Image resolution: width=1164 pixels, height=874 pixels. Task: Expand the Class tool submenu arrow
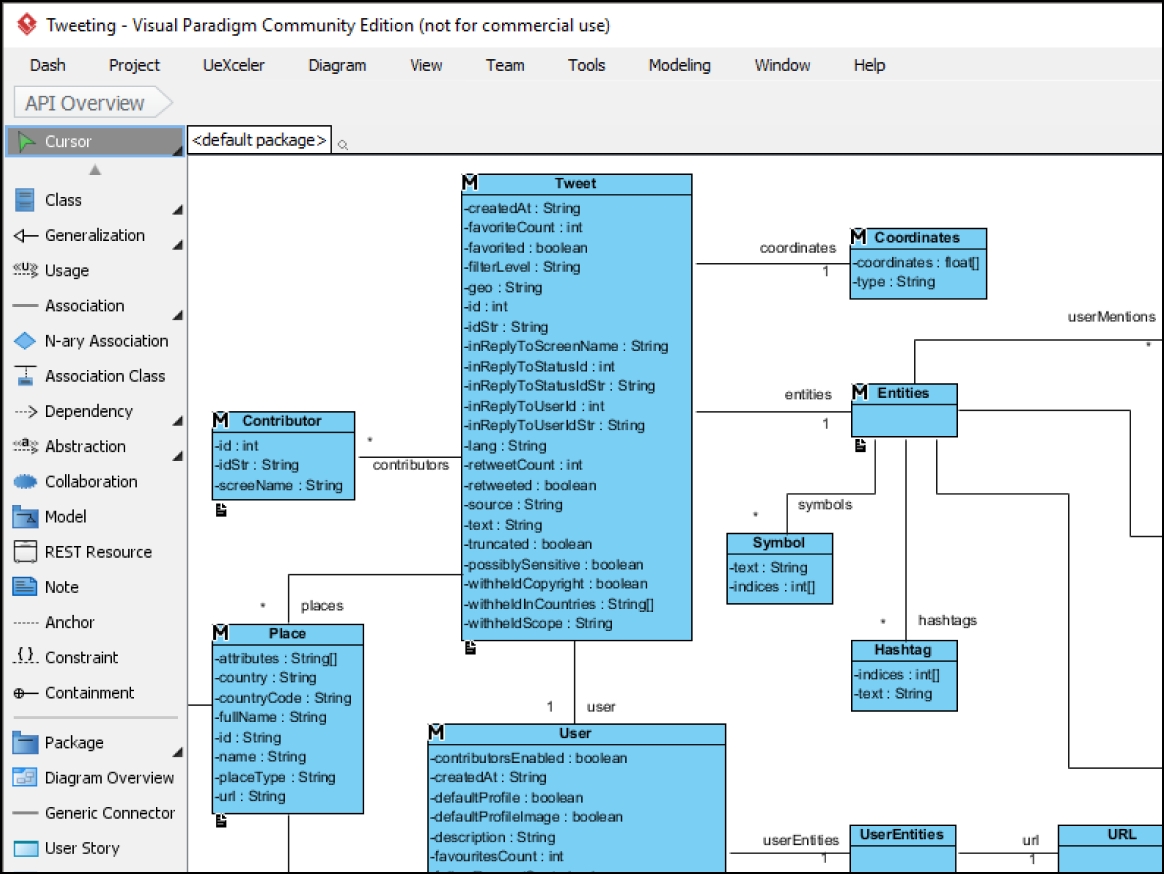point(177,210)
